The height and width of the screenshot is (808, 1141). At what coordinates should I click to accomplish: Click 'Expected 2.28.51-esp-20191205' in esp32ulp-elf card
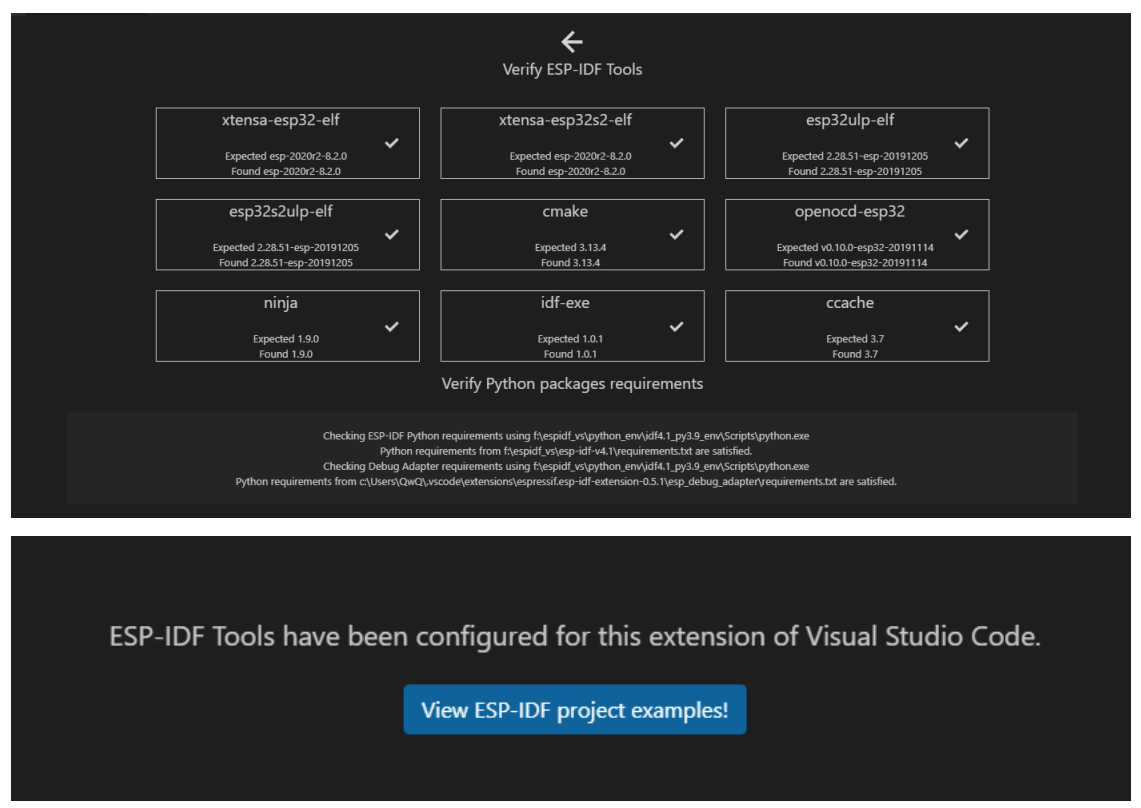click(x=855, y=157)
